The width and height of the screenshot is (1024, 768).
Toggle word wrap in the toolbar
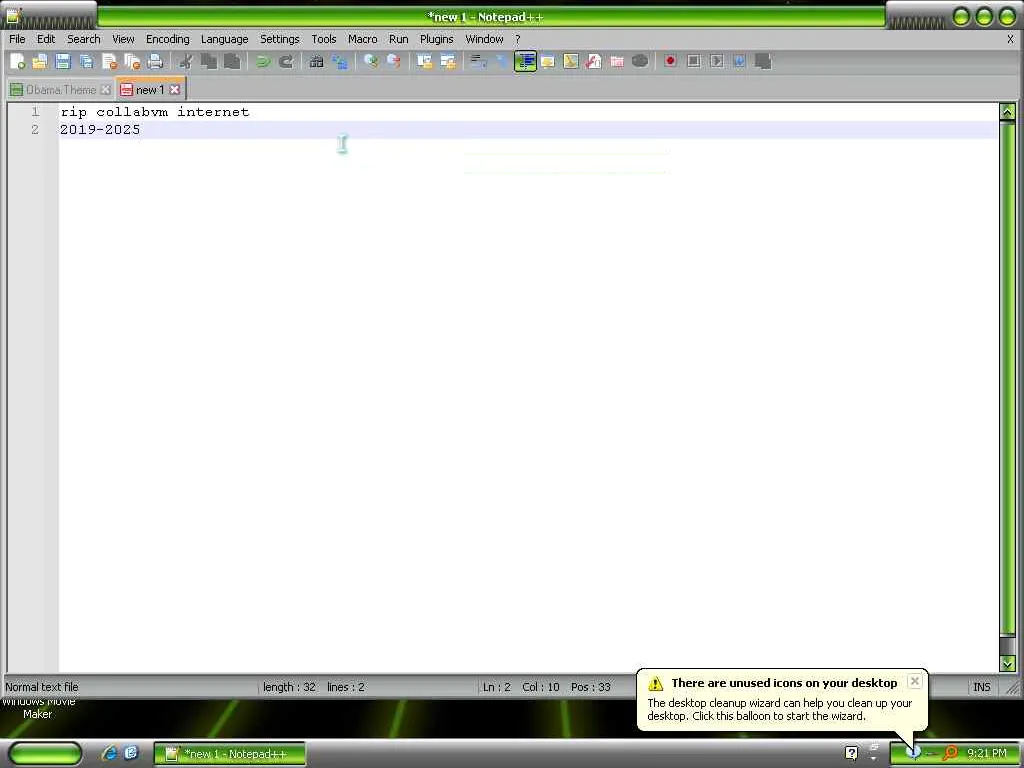(479, 61)
